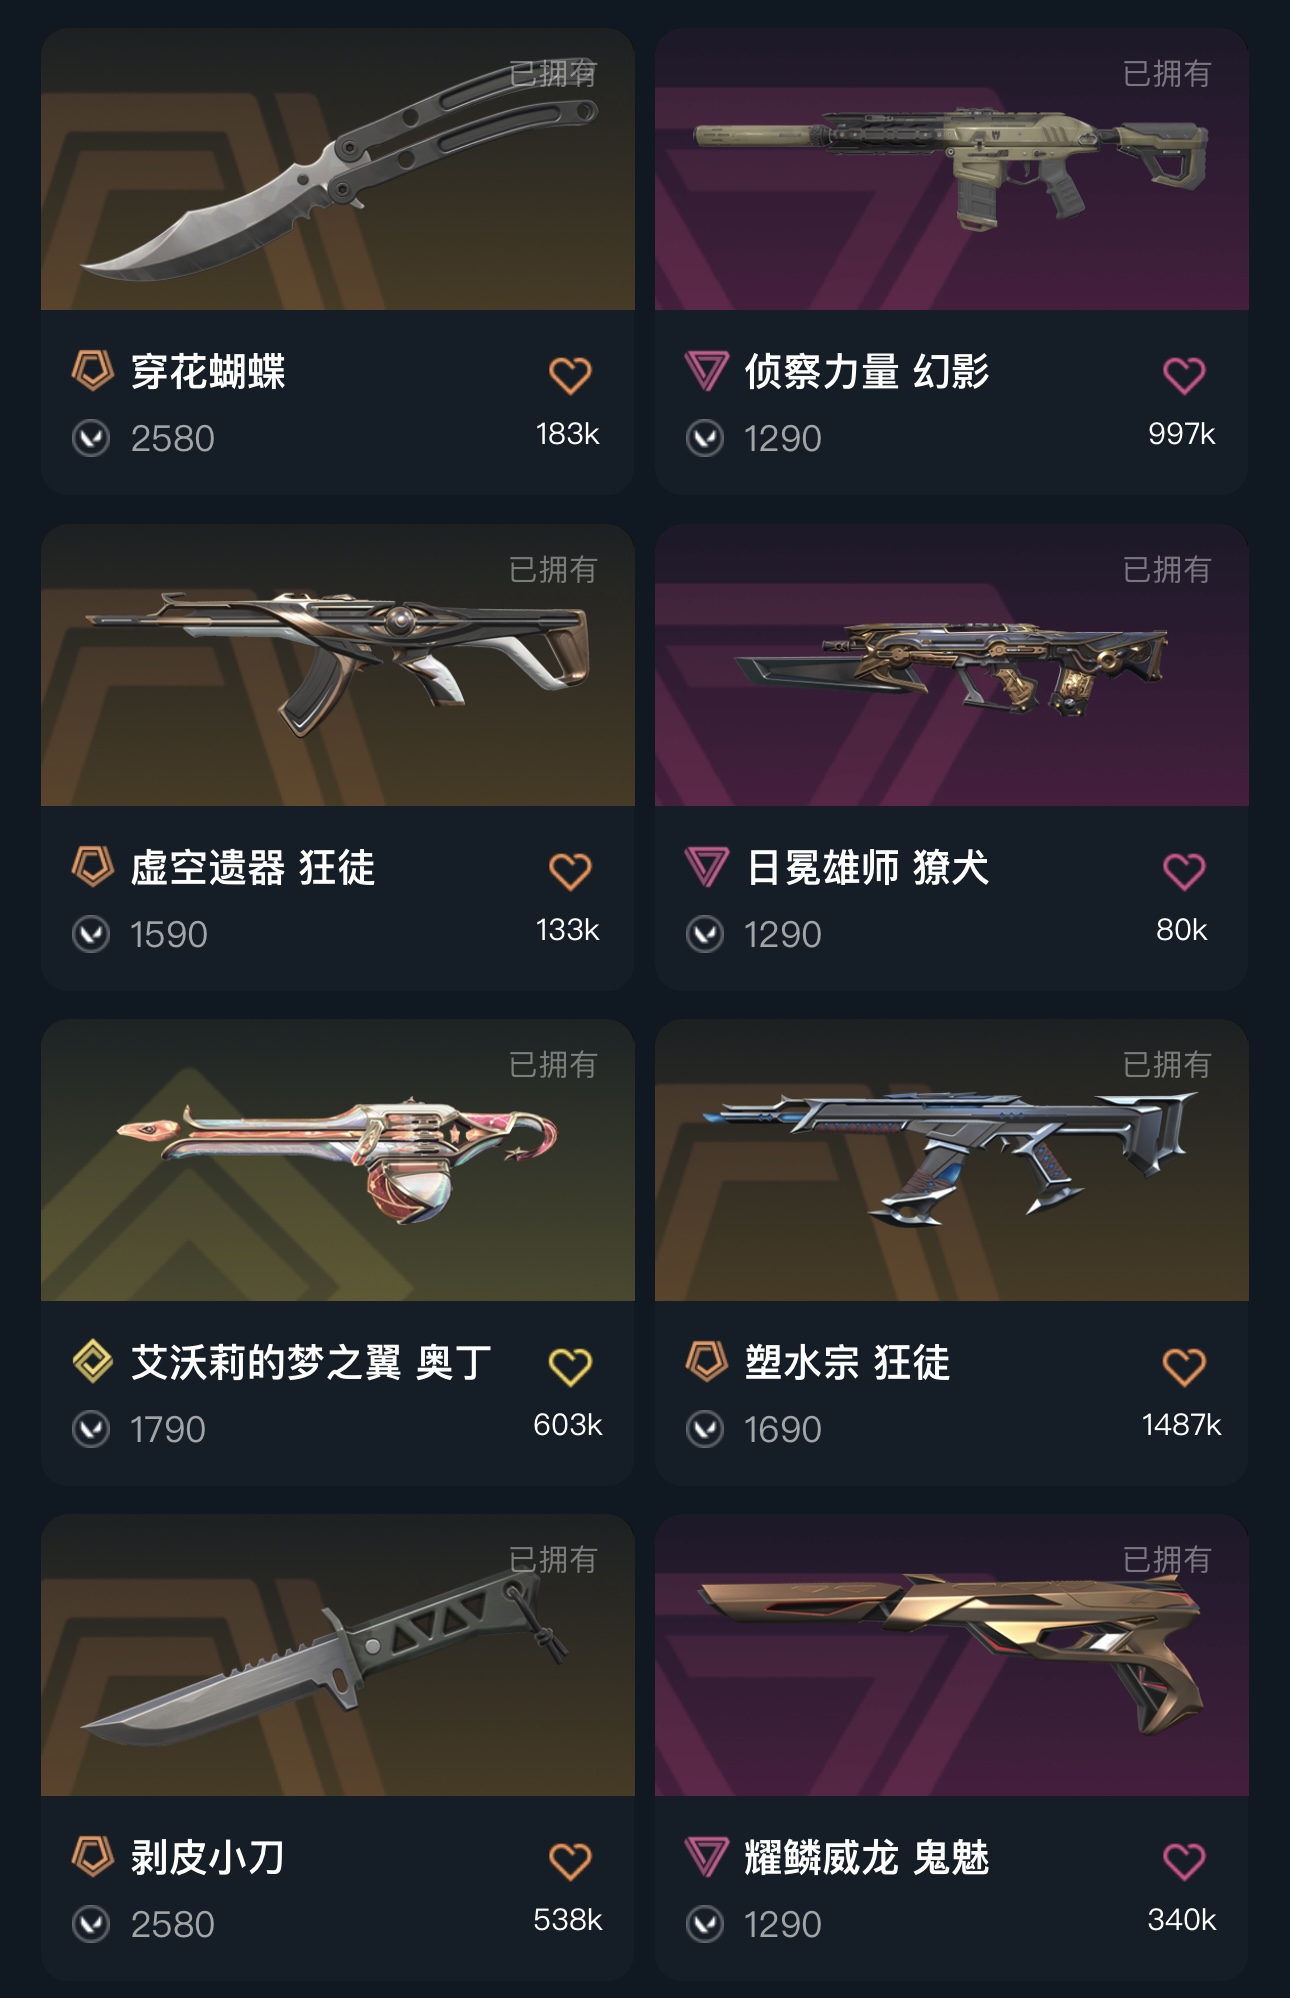Open the 日冕雄师 獠犬 skin preview

pos(951,665)
